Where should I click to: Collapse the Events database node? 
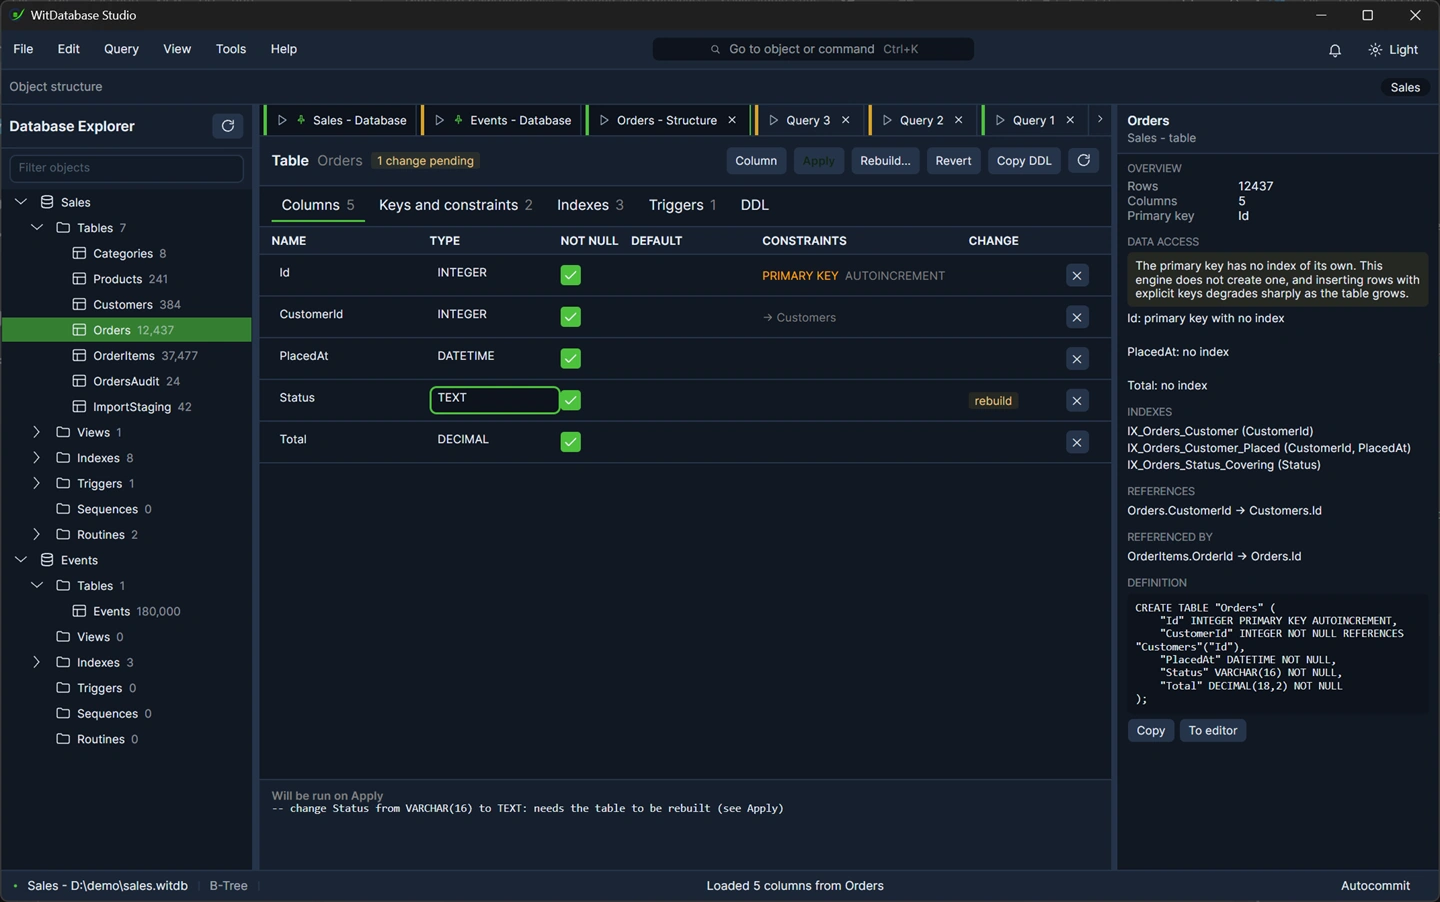coord(21,560)
